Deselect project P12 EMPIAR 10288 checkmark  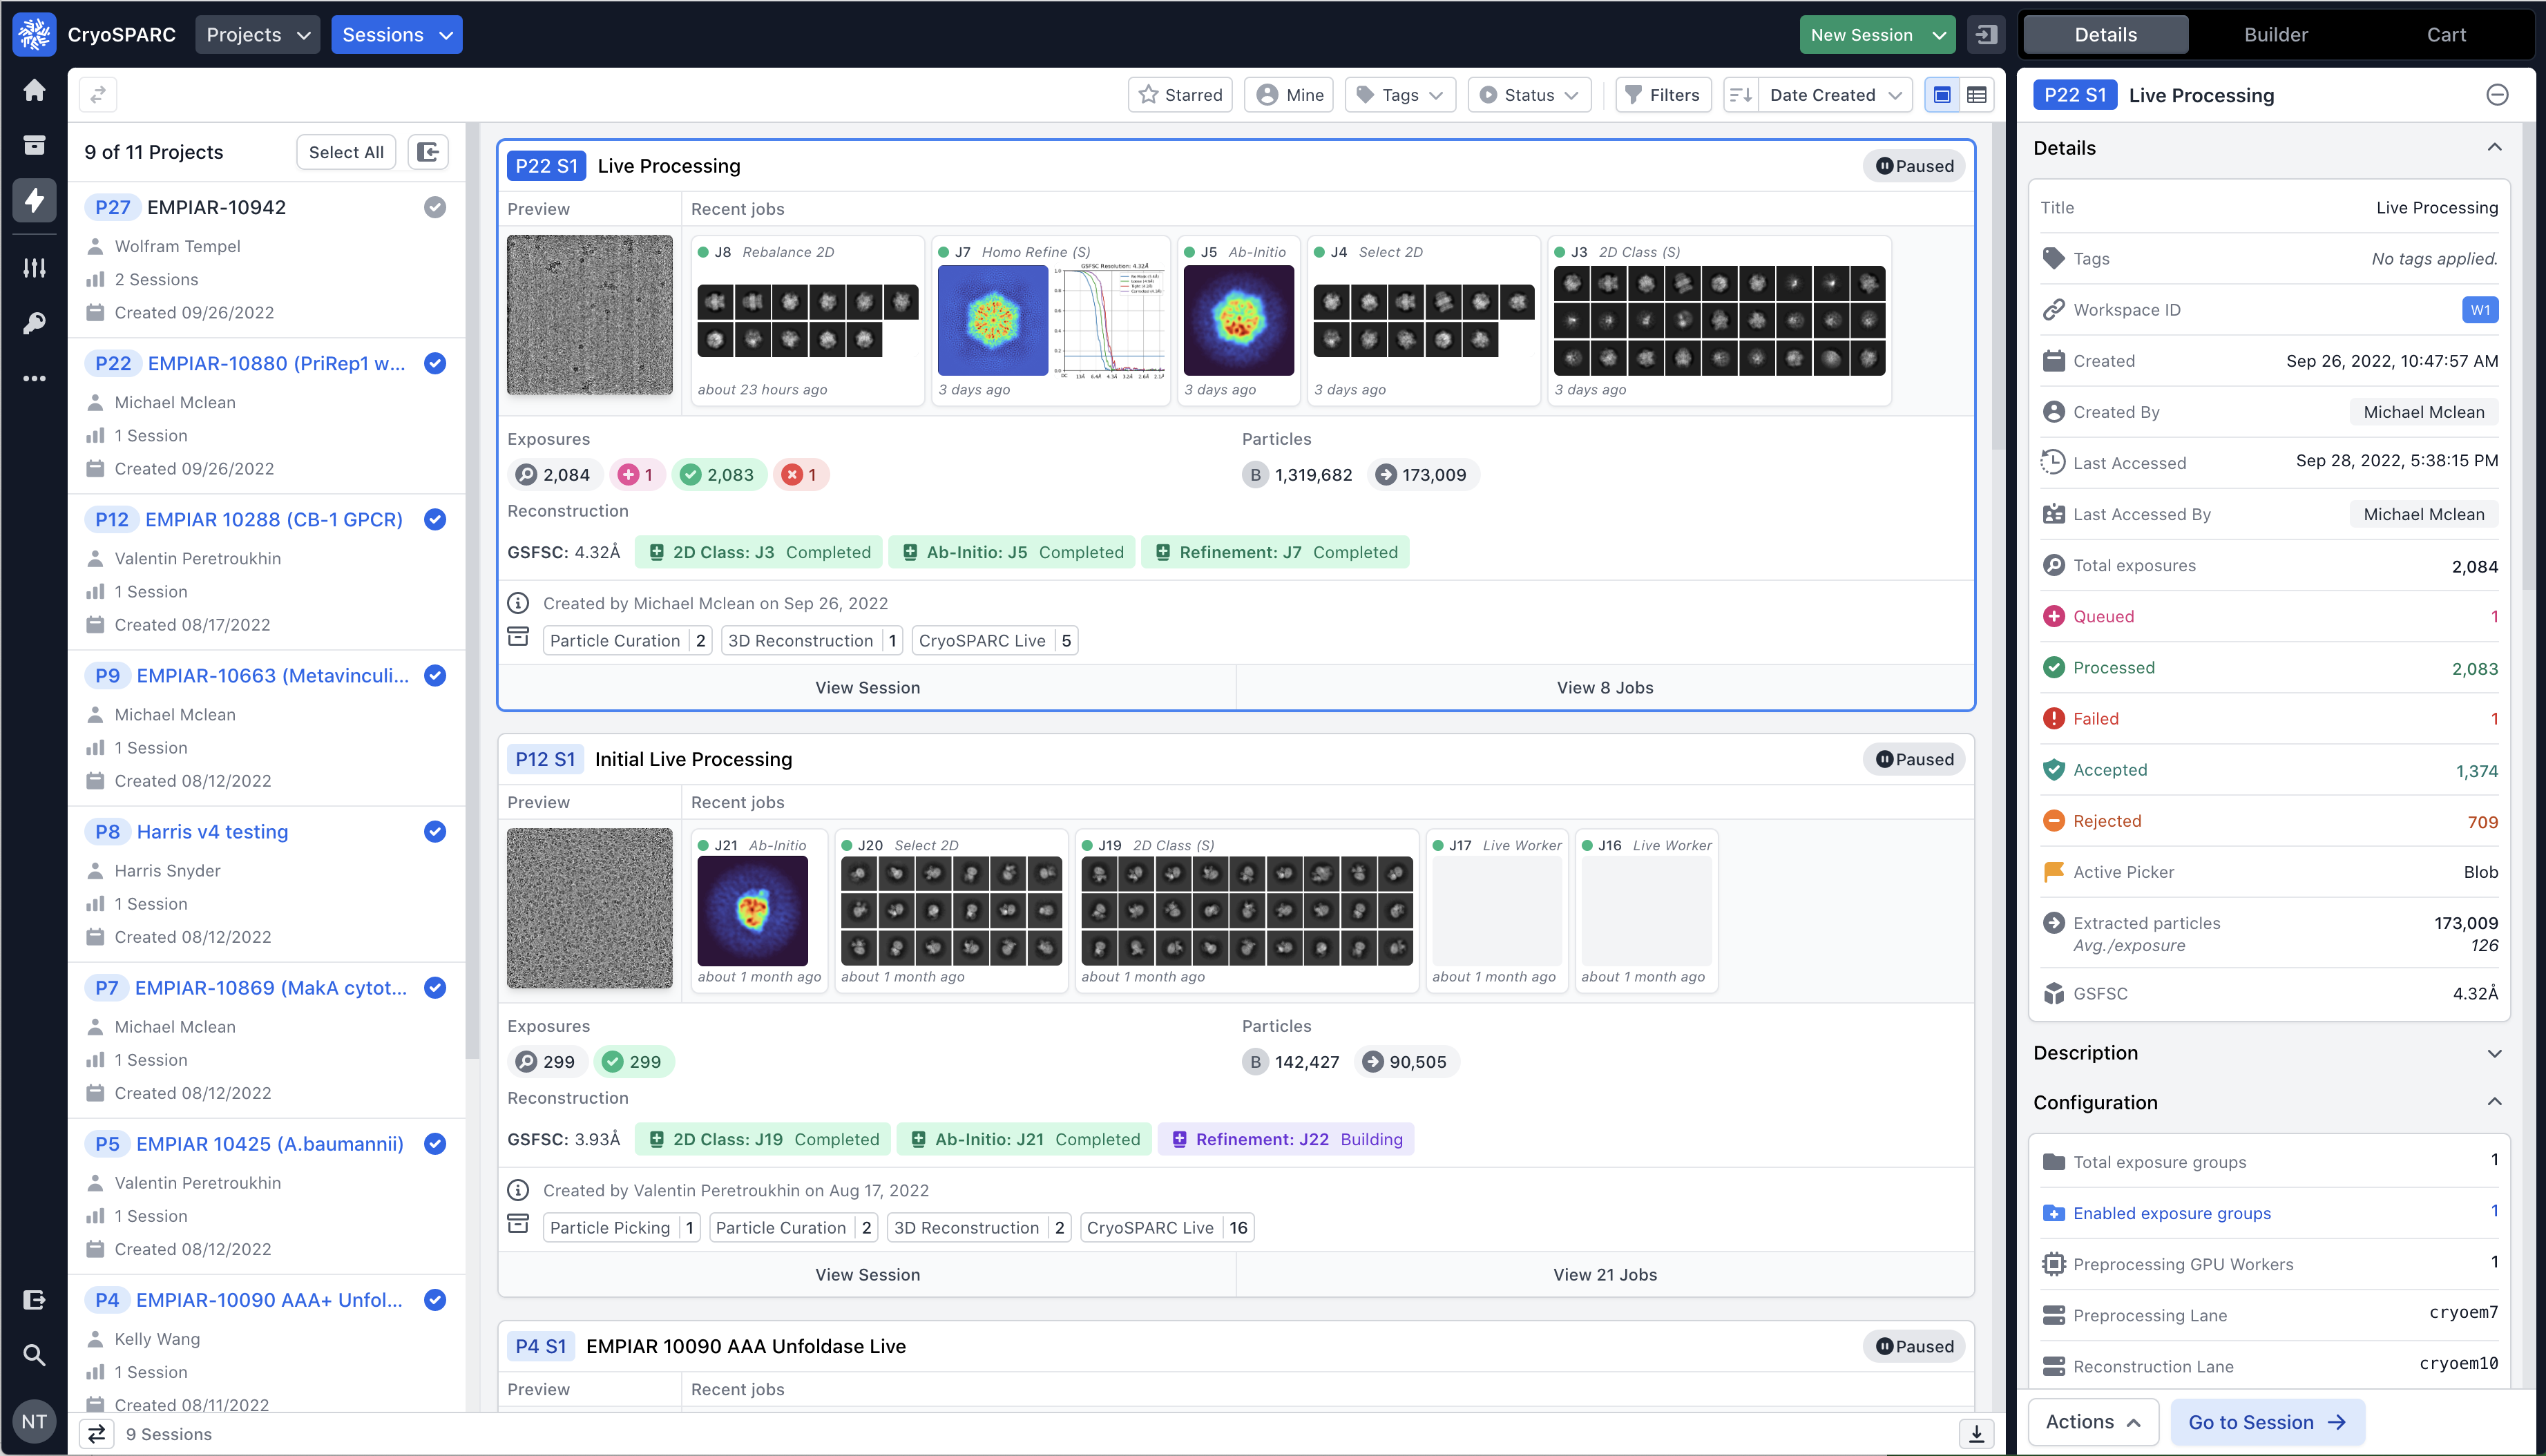[435, 519]
